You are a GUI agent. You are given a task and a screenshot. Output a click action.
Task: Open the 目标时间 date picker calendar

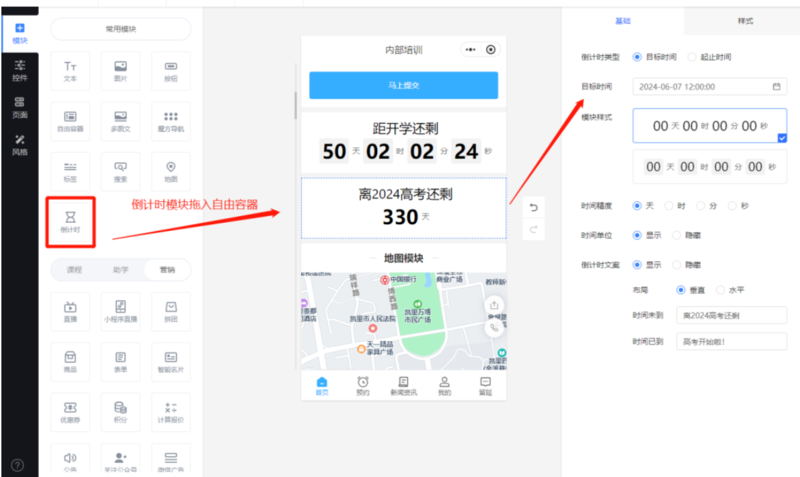776,87
